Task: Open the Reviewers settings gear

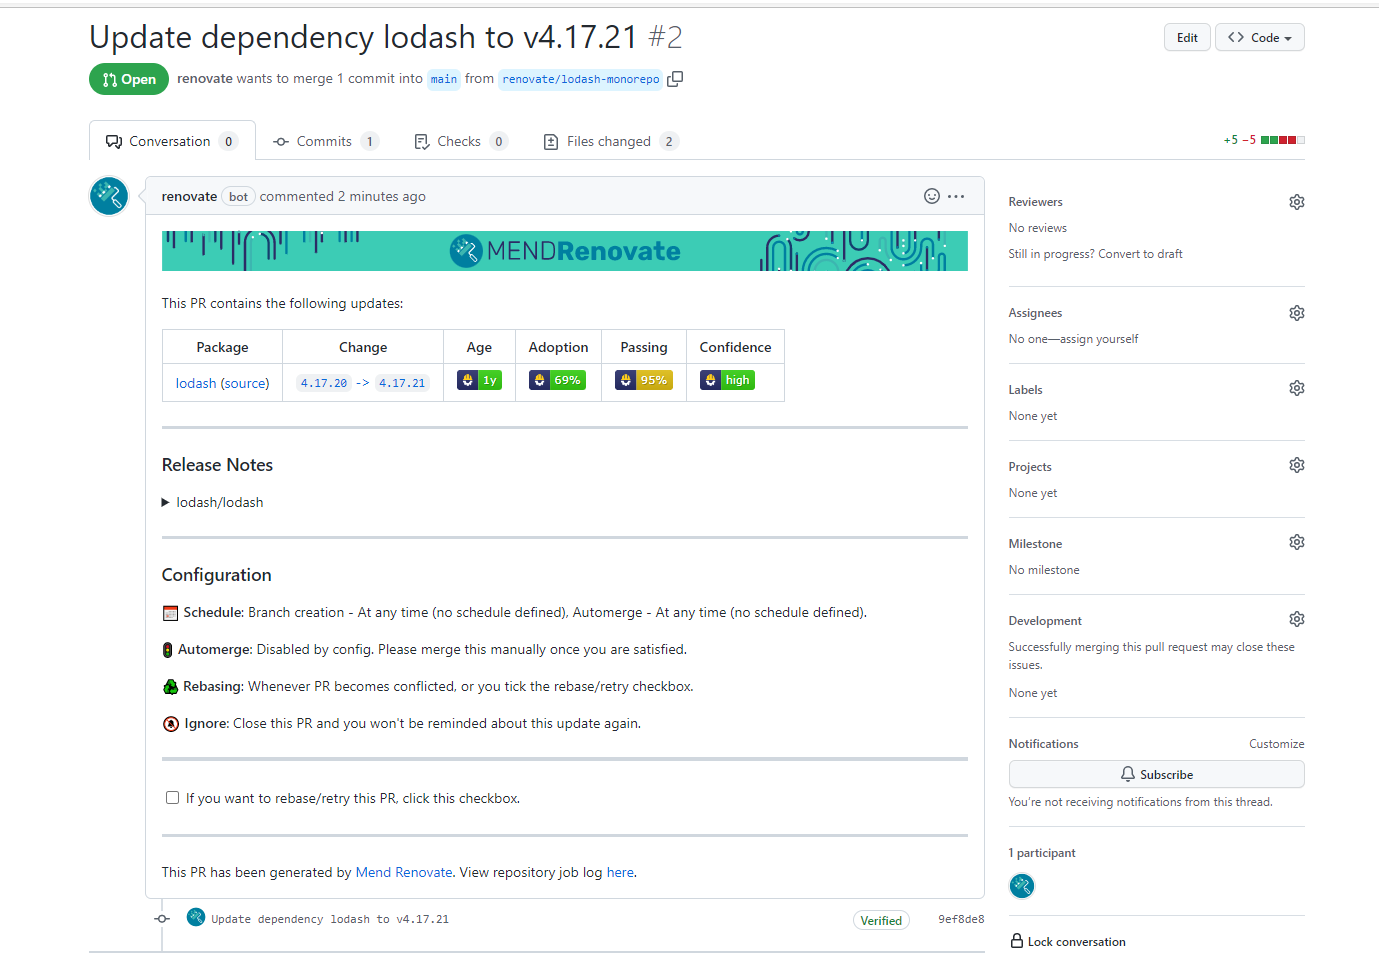Action: (x=1296, y=201)
